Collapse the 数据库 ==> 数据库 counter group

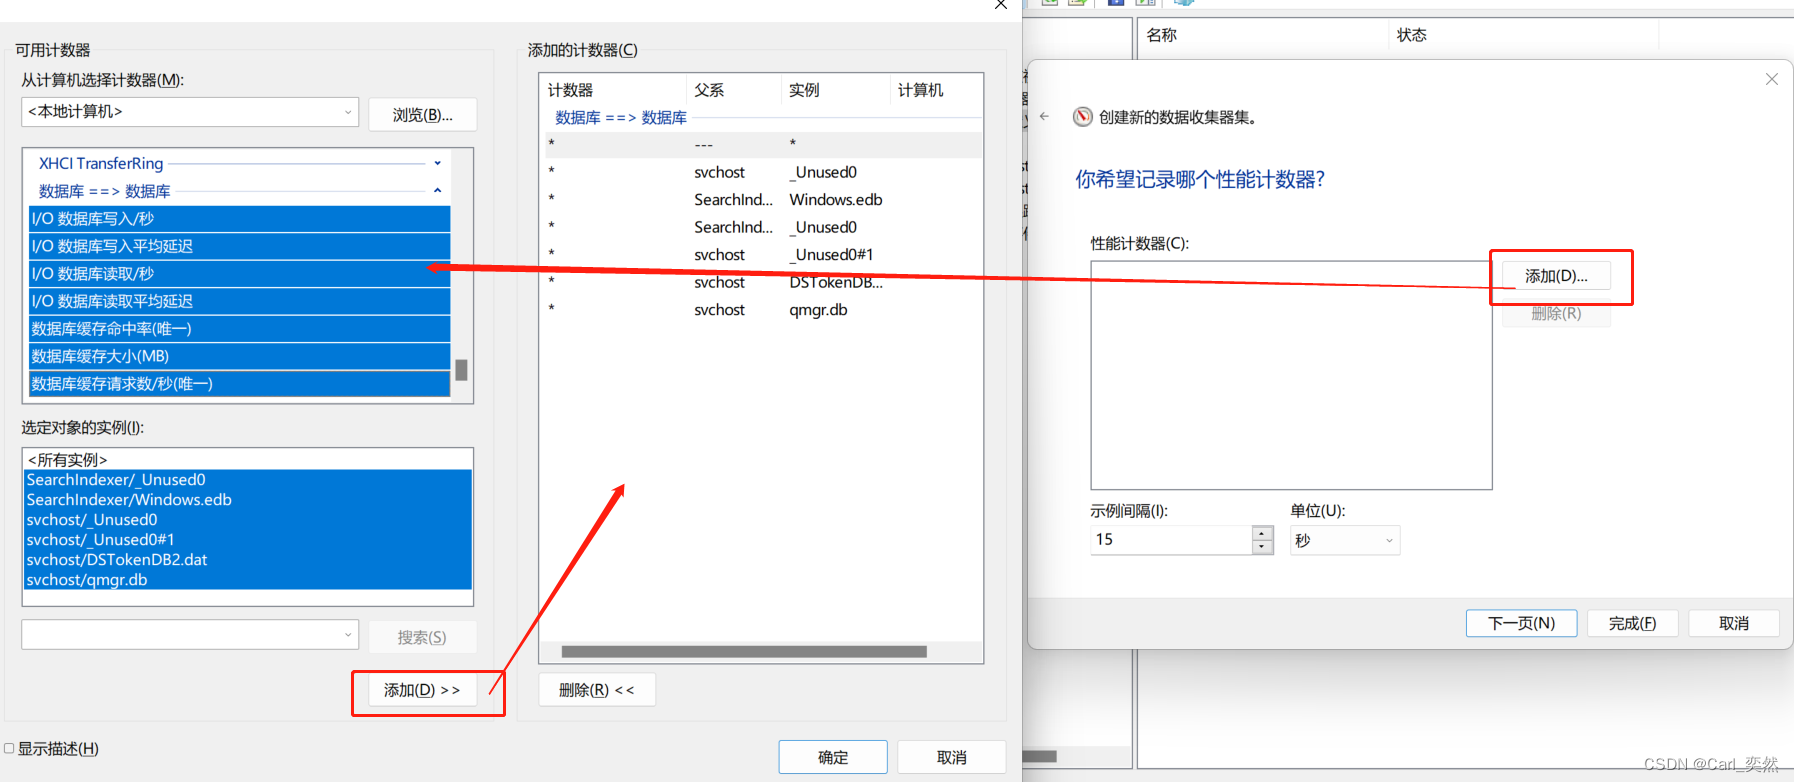click(x=437, y=190)
